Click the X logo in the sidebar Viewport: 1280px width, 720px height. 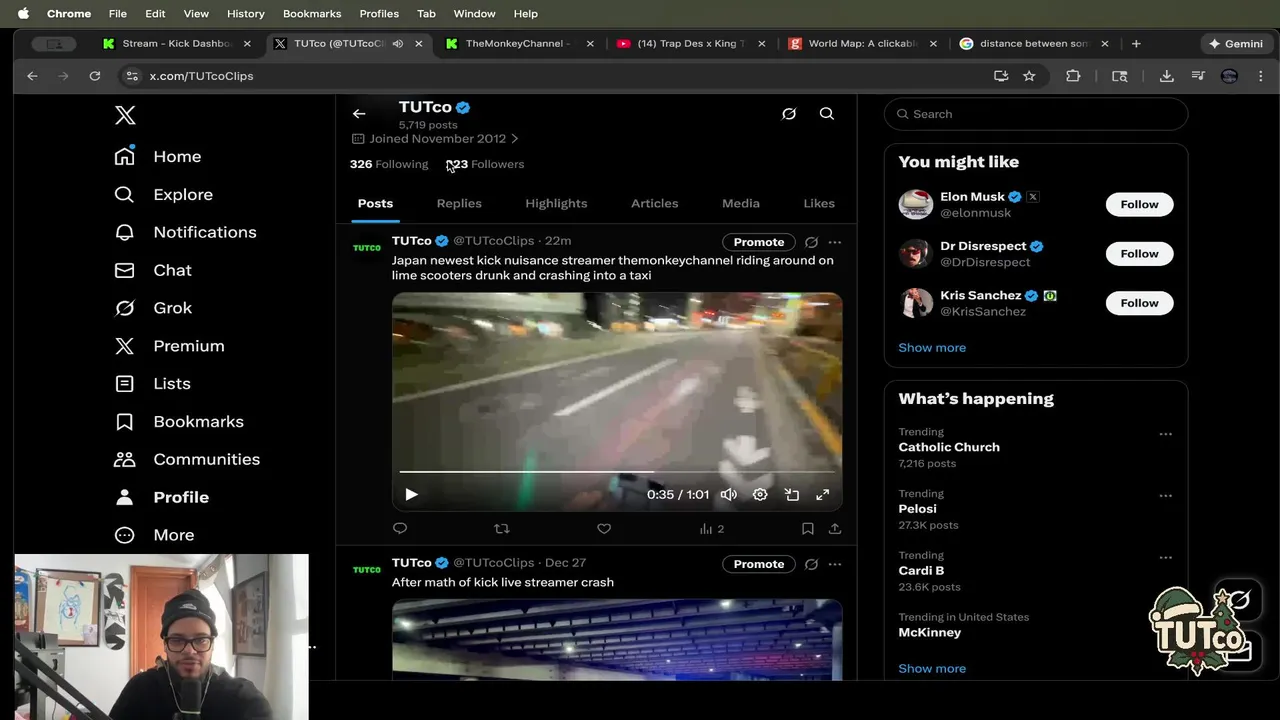125,115
